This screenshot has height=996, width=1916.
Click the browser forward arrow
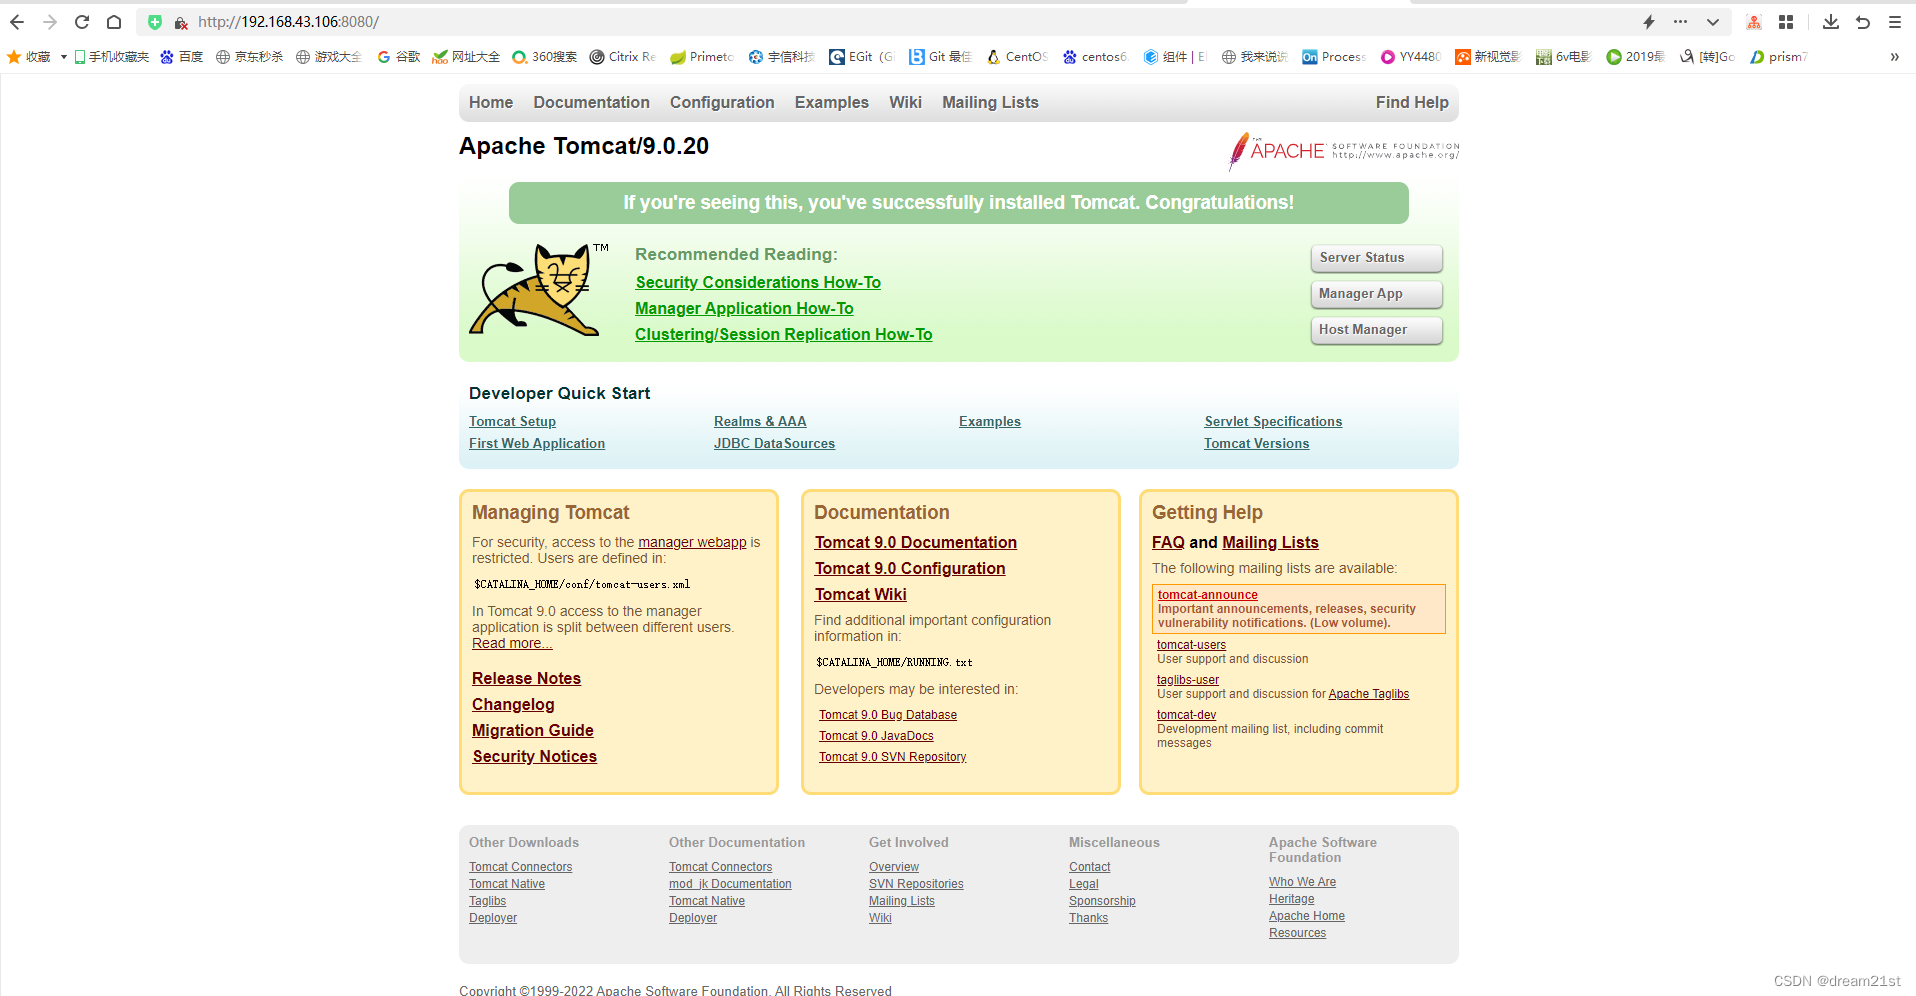50,22
